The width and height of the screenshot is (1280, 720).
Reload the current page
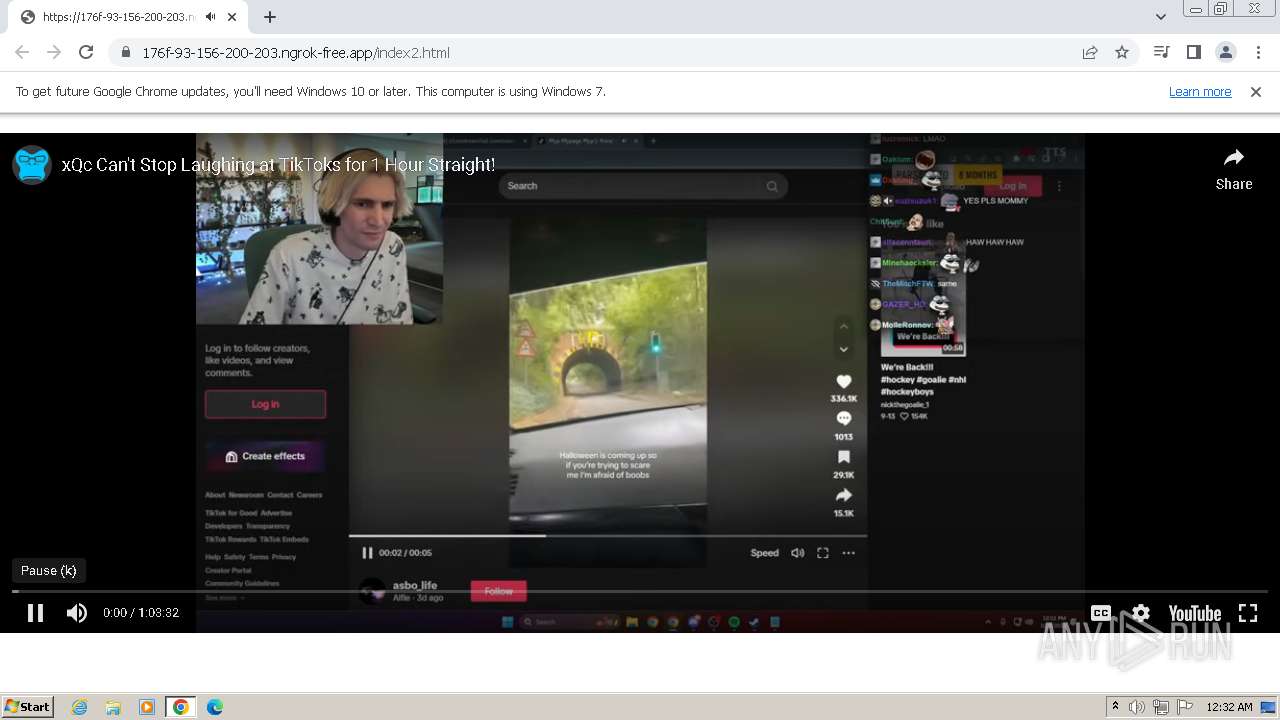click(86, 52)
